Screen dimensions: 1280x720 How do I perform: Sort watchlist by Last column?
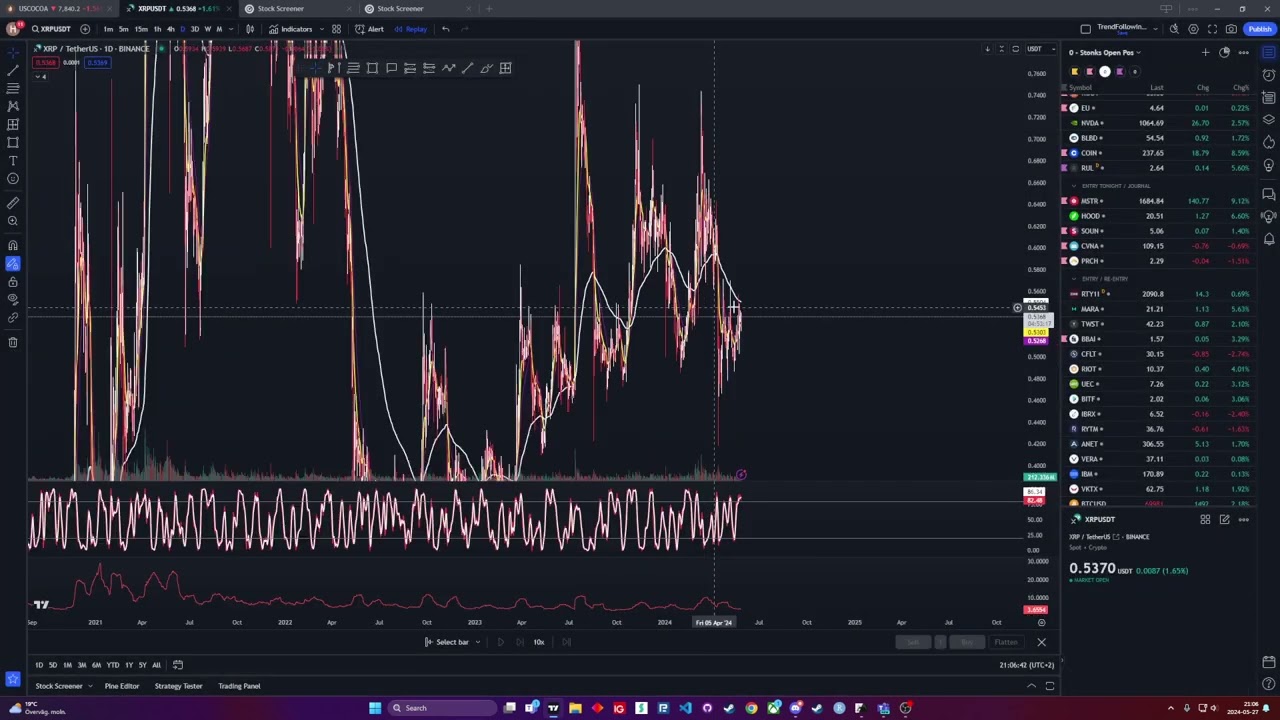pos(1157,88)
